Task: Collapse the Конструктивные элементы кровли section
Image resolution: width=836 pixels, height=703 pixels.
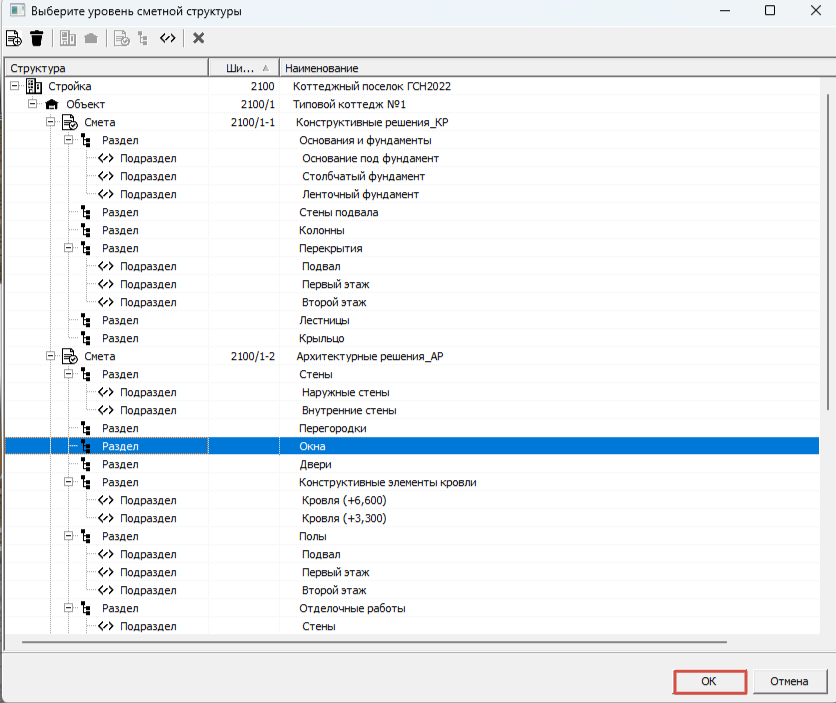Action: pos(69,482)
